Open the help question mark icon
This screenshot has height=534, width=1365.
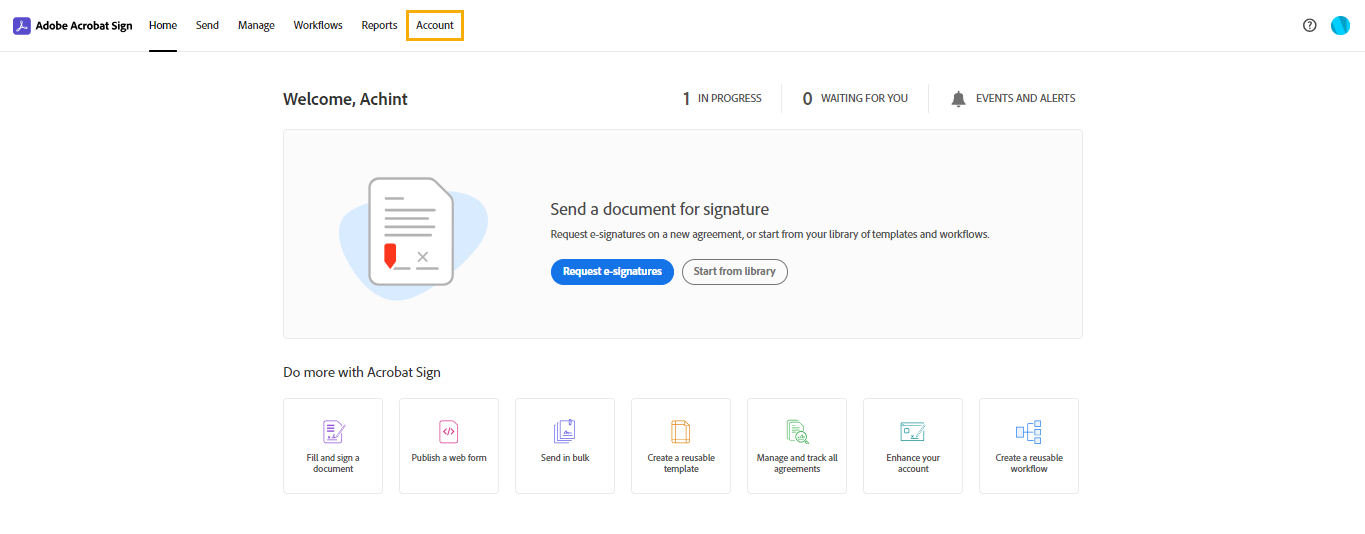pyautogui.click(x=1310, y=26)
